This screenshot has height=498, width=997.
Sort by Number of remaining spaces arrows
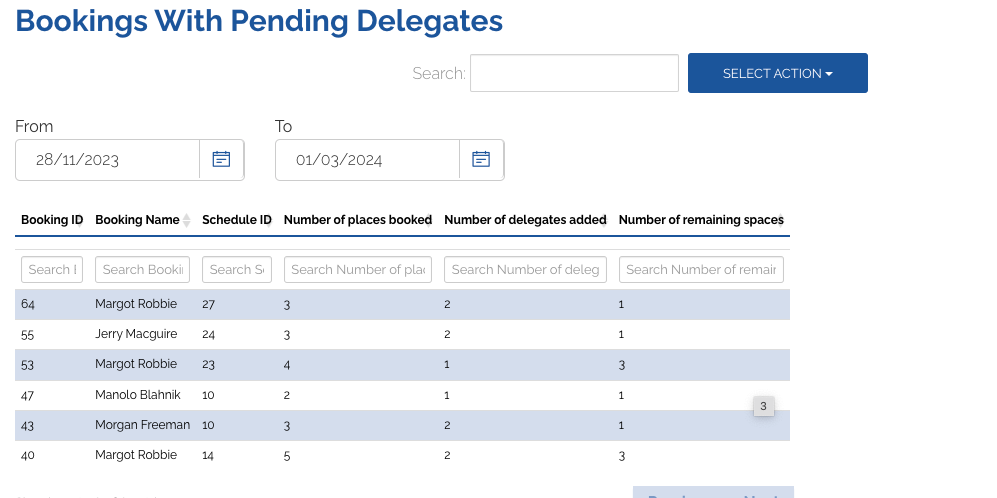pyautogui.click(x=786, y=220)
